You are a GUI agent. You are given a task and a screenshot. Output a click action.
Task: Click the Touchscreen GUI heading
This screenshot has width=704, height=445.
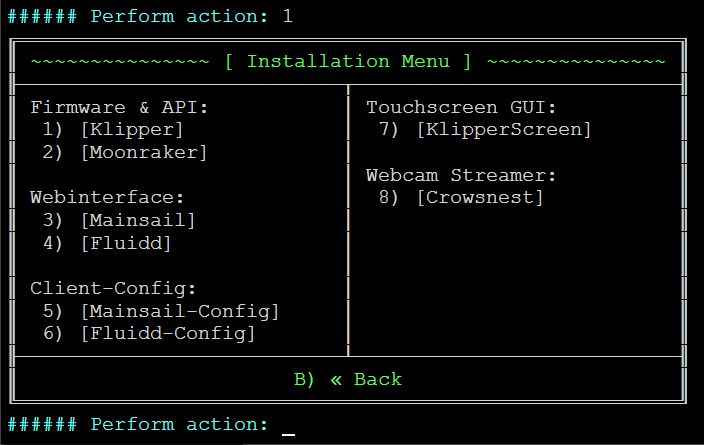click(x=462, y=107)
